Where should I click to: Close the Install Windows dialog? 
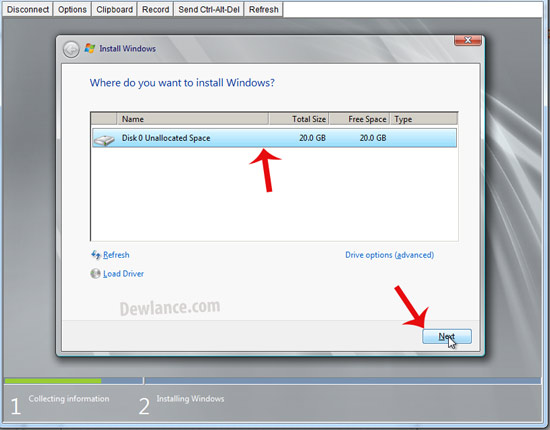coord(468,40)
